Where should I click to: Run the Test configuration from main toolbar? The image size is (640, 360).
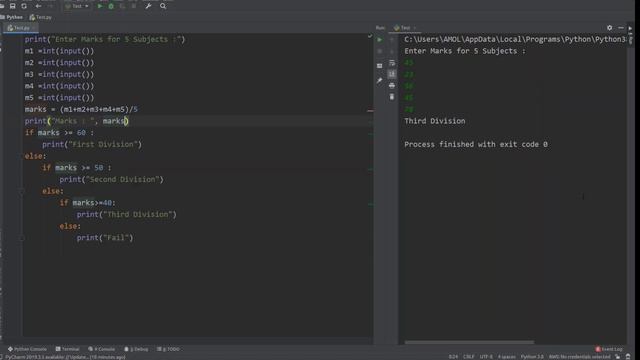pos(100,6)
